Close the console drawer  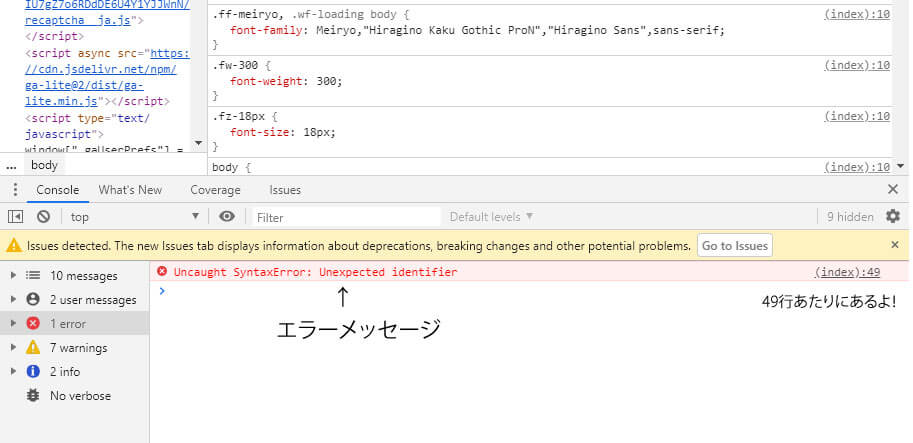pos(893,189)
